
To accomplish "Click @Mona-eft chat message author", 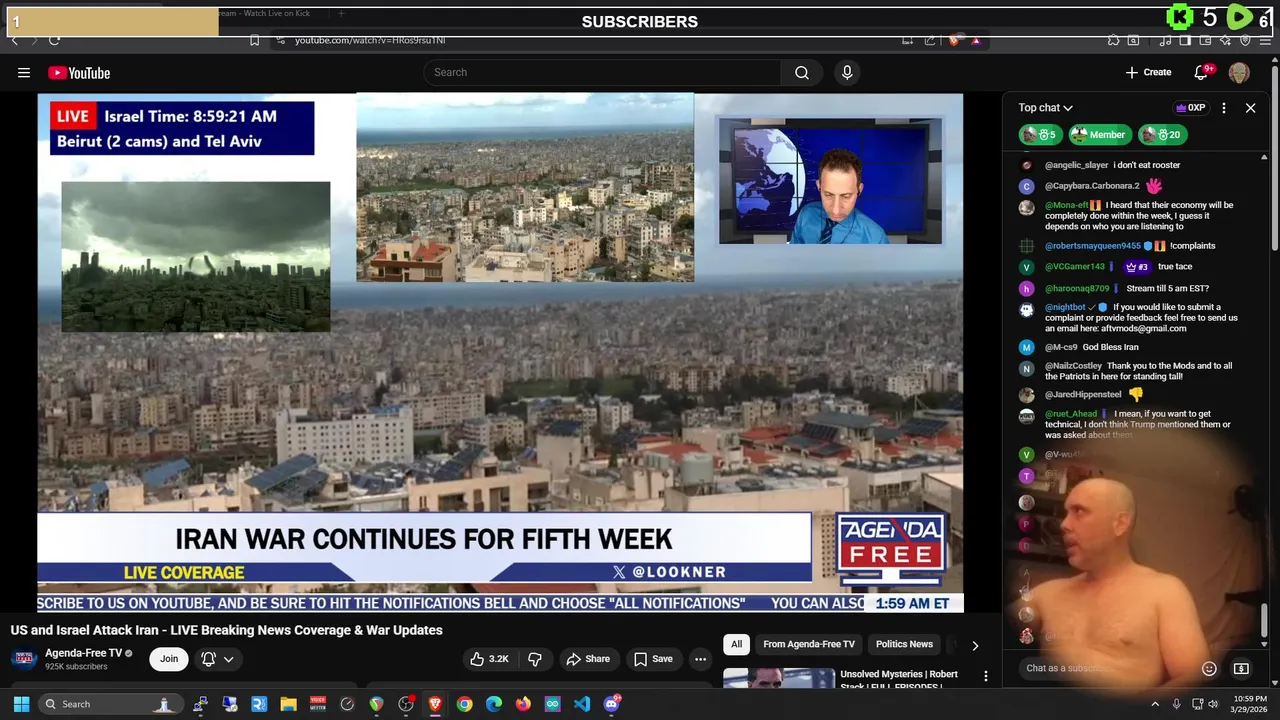I will tap(1066, 205).
